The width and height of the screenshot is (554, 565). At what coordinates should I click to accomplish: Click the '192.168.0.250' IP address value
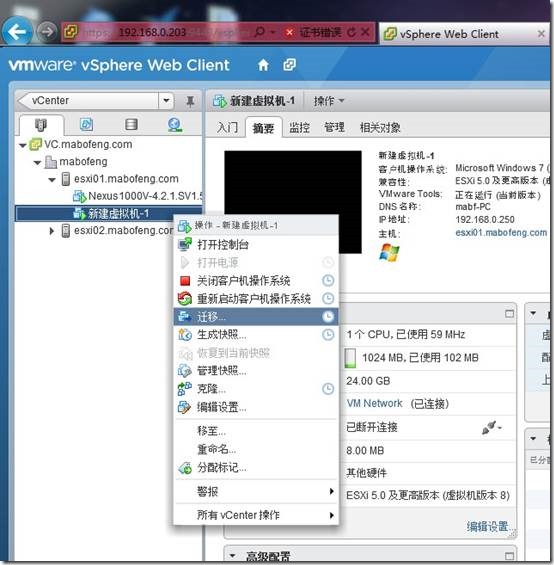click(485, 219)
